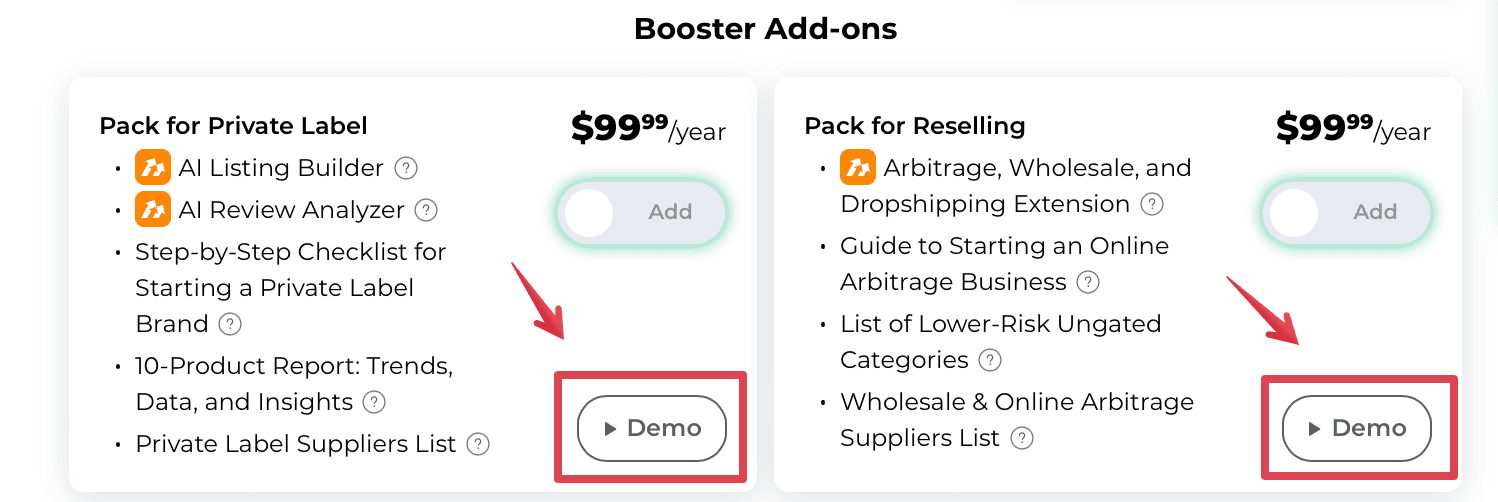1498x502 pixels.
Task: Play the Reselling pack Demo
Action: (x=1357, y=429)
